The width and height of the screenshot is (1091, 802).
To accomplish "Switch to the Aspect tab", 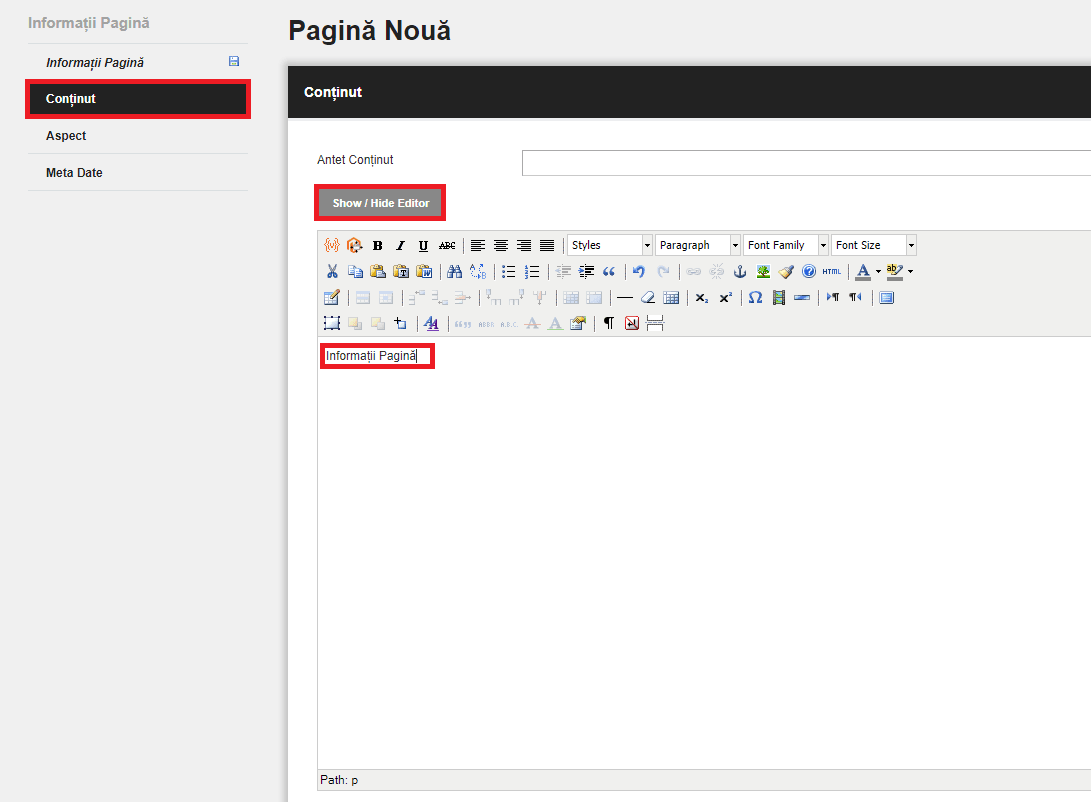I will tap(138, 136).
